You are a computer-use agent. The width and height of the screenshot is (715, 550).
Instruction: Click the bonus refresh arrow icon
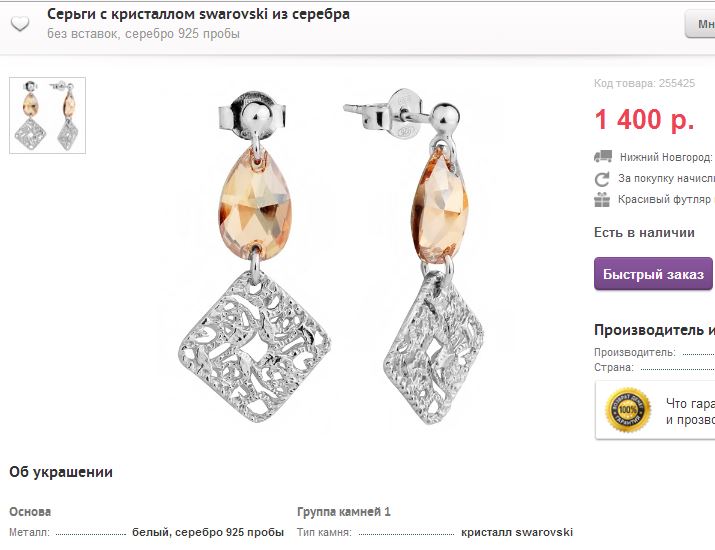[602, 179]
